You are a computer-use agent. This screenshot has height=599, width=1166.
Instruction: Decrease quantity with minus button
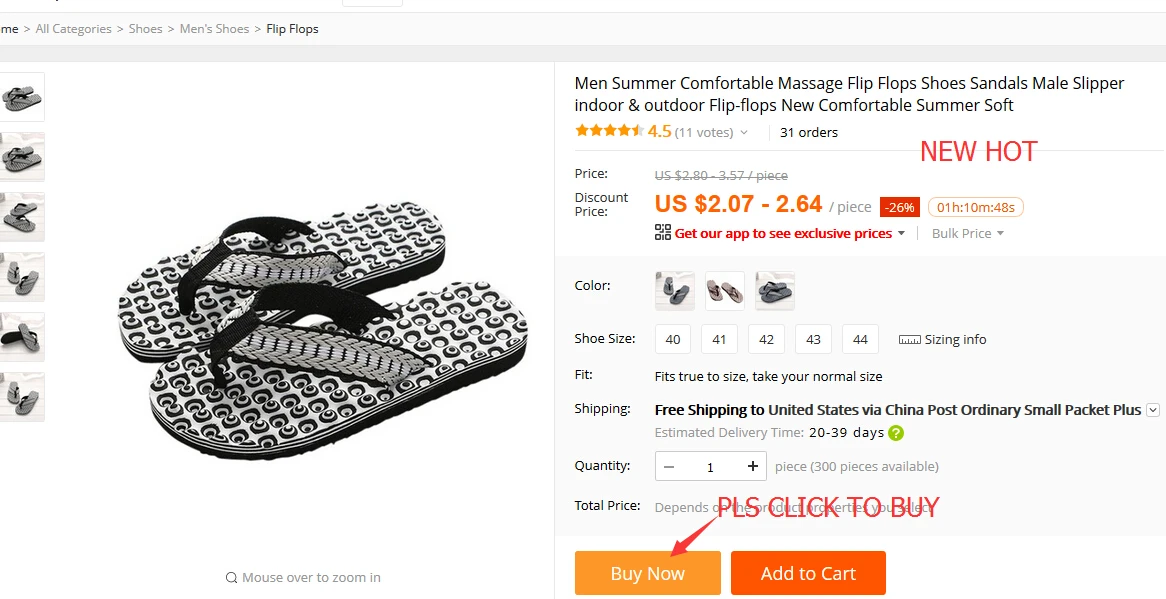click(x=669, y=466)
